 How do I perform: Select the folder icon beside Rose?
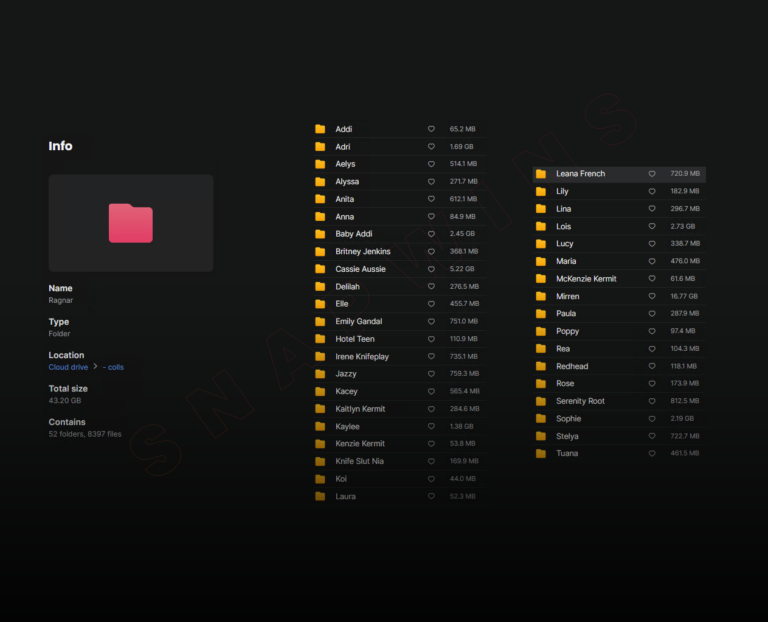[541, 384]
